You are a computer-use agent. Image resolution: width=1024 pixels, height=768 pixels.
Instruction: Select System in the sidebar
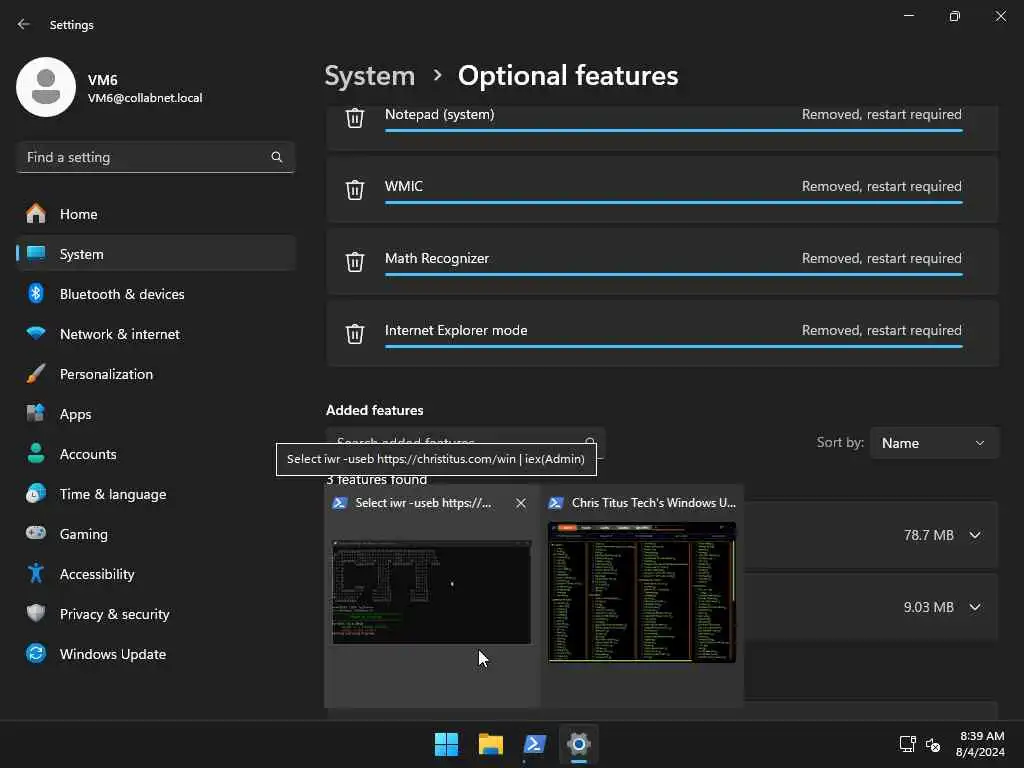pos(156,254)
